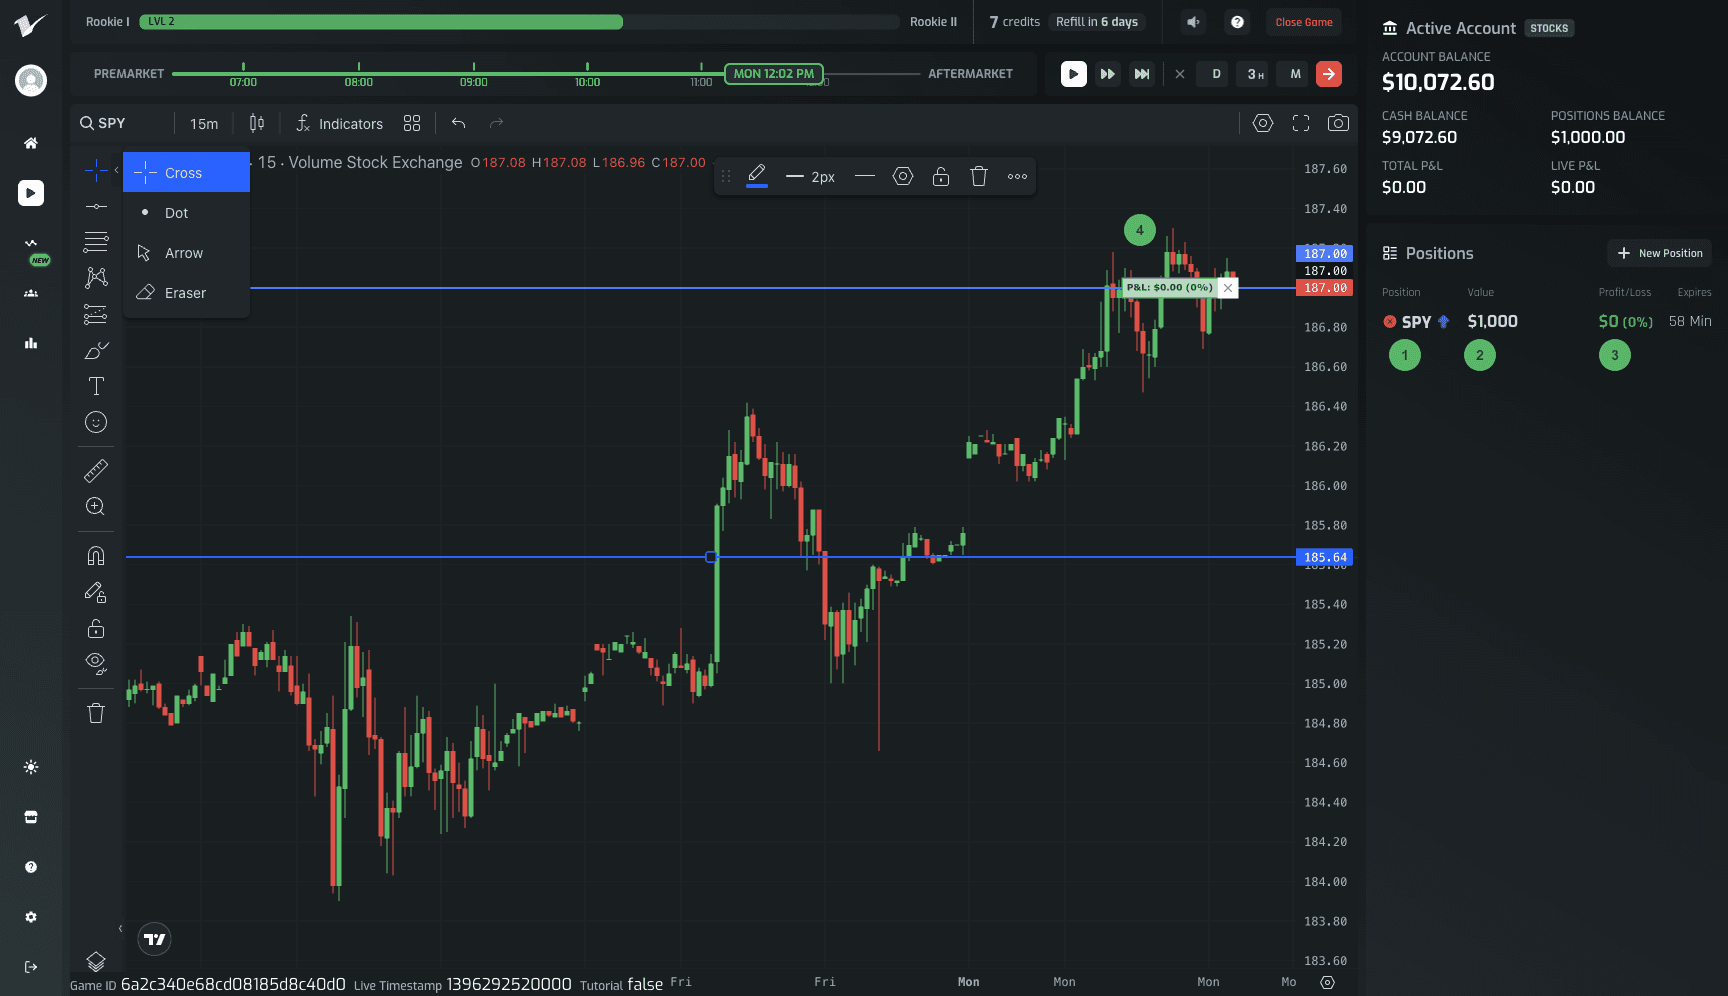Close the P&L label on chart
1728x996 pixels.
click(1228, 288)
